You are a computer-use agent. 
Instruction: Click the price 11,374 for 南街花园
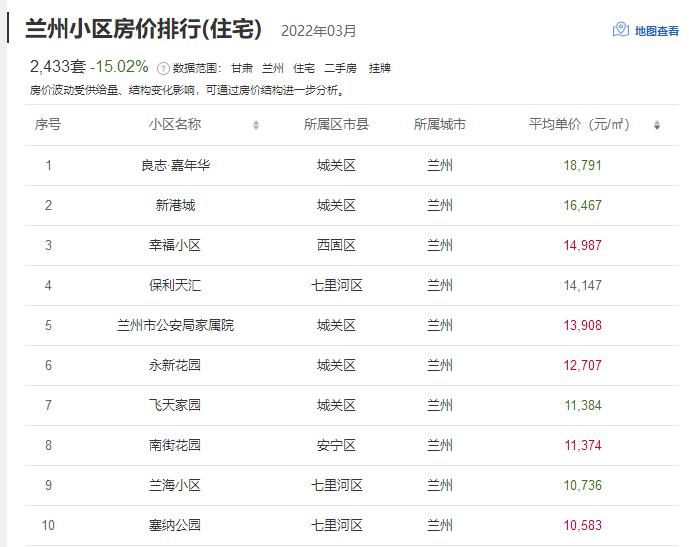coord(583,446)
